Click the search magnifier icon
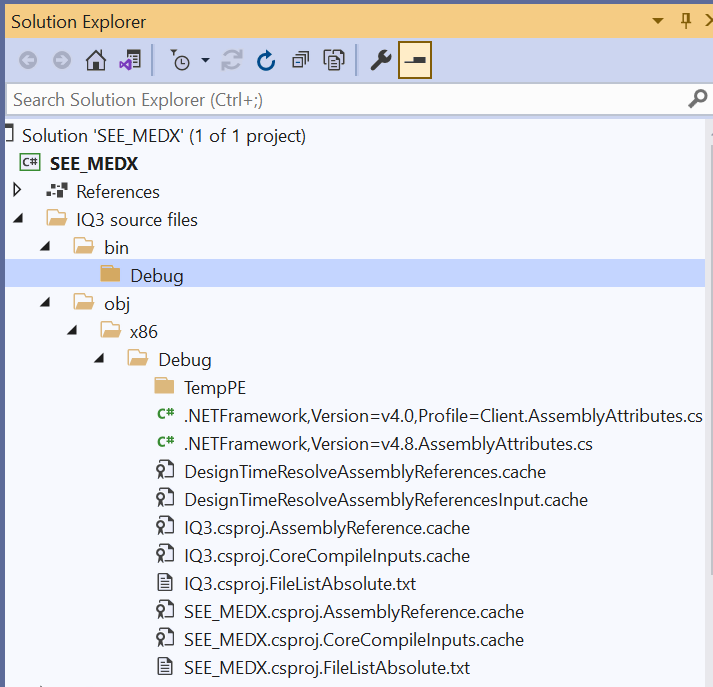Viewport: 713px width, 687px height. [698, 99]
